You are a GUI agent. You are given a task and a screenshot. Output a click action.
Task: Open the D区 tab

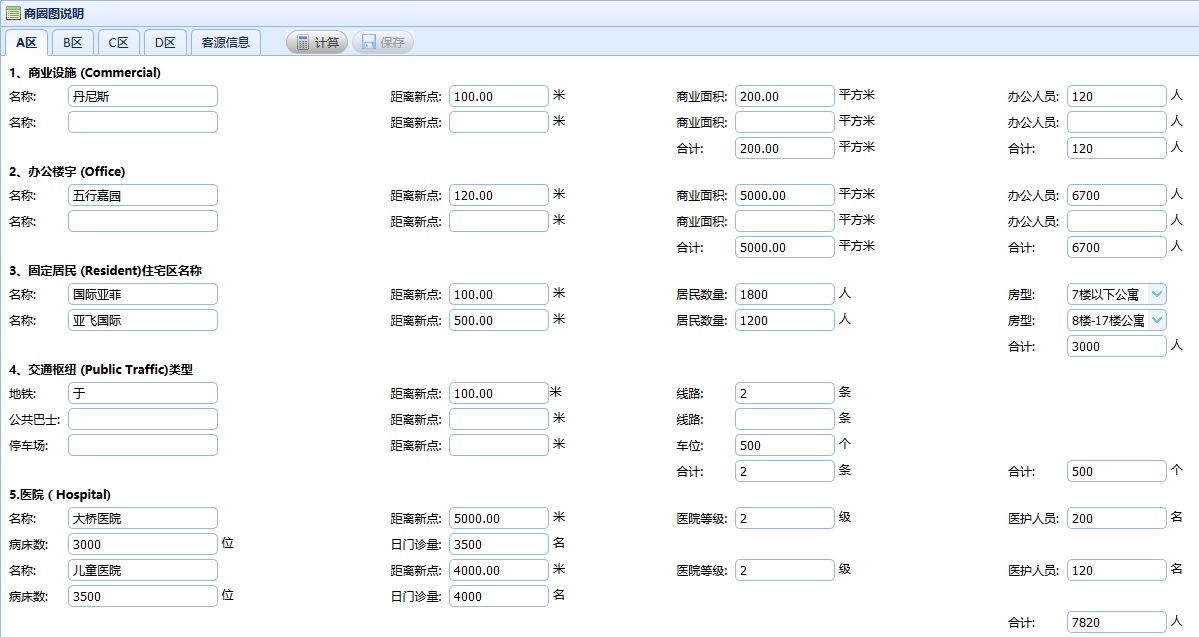165,42
